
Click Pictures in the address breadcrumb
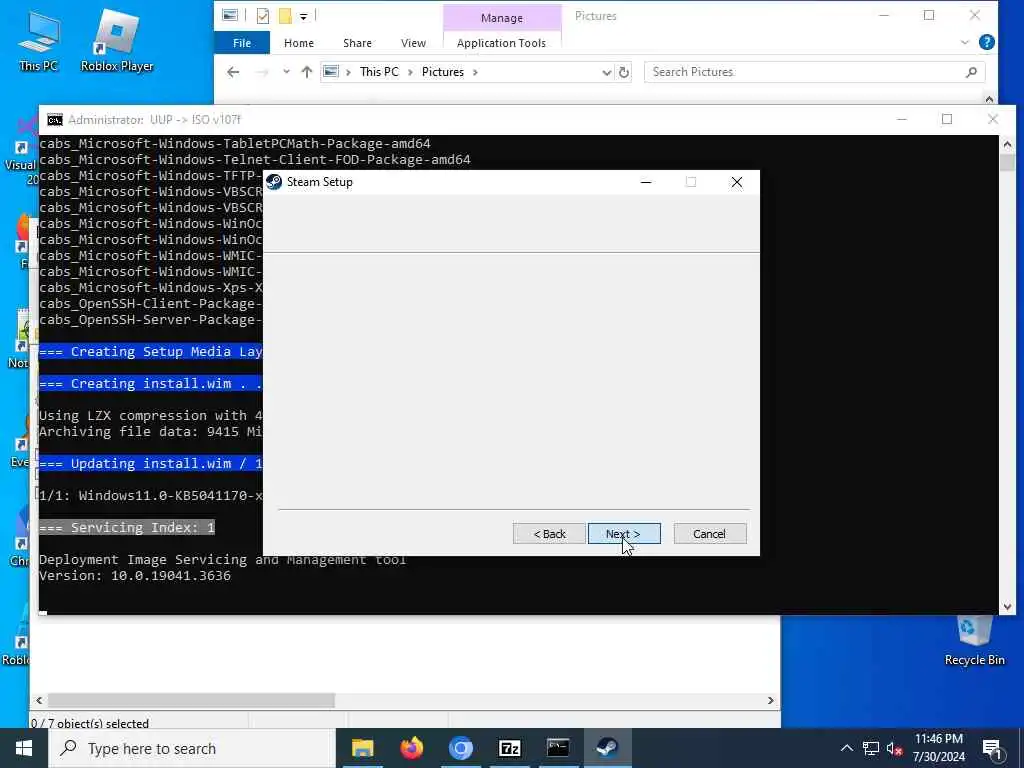[x=443, y=72]
